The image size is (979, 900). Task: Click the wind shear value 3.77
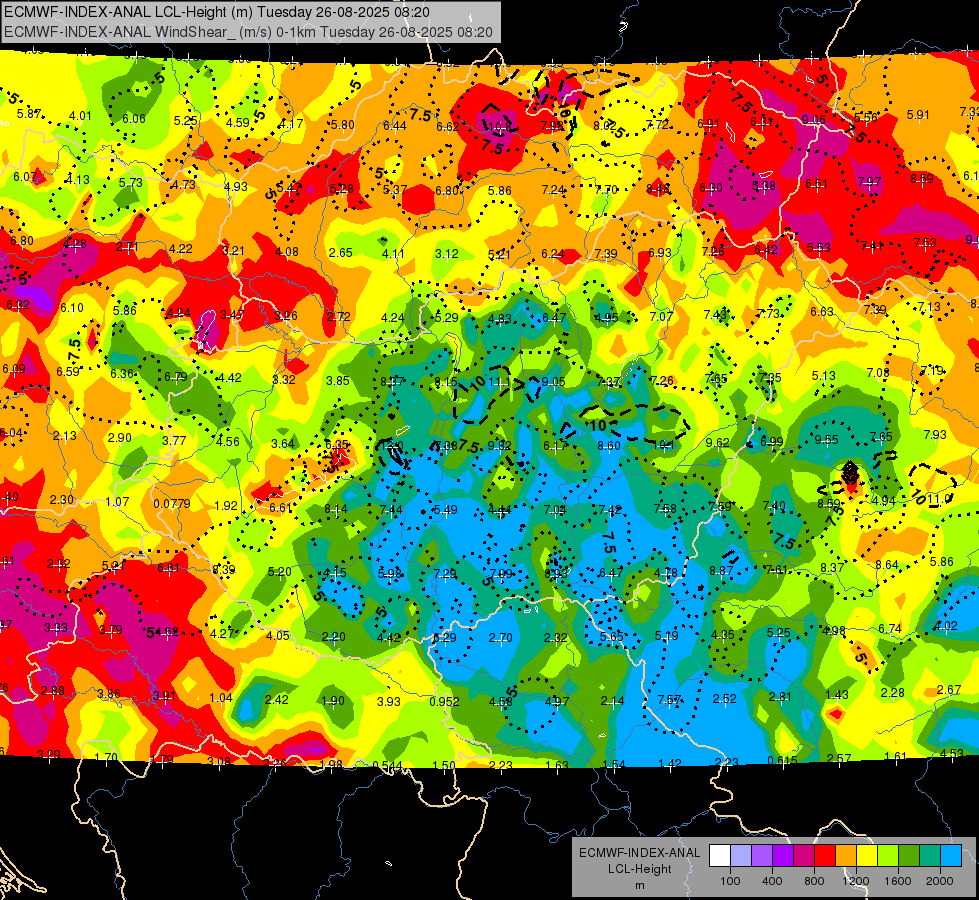click(174, 440)
